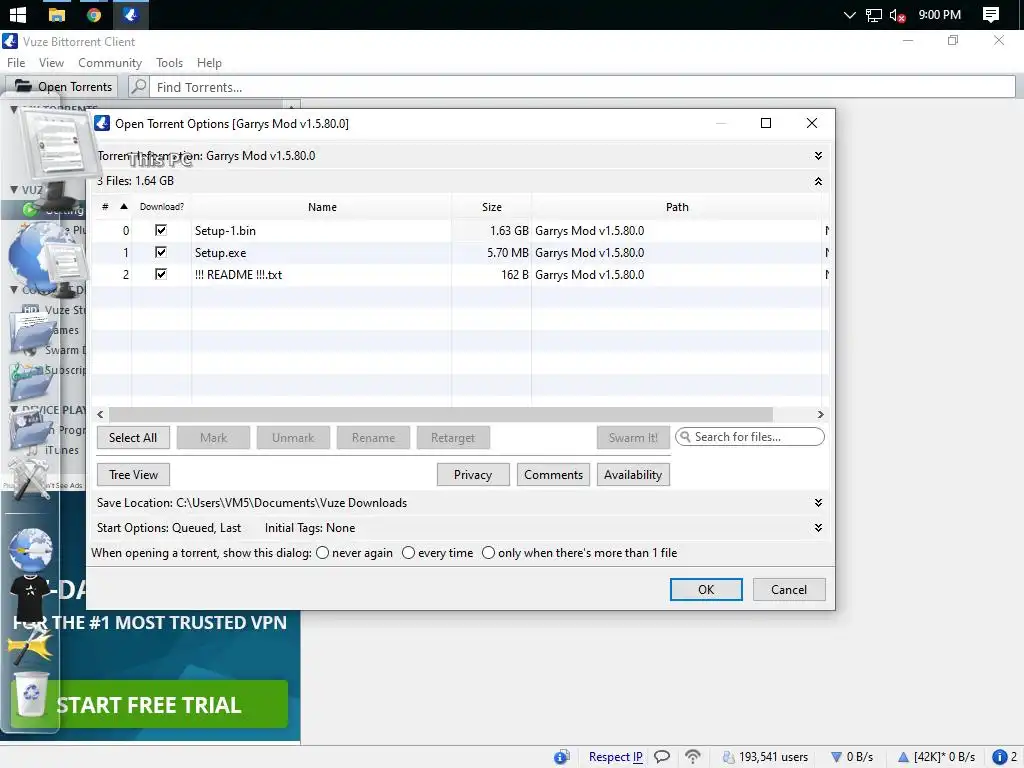This screenshot has width=1024, height=768.
Task: Click the iTunes sidebar entry
Action: tap(61, 450)
